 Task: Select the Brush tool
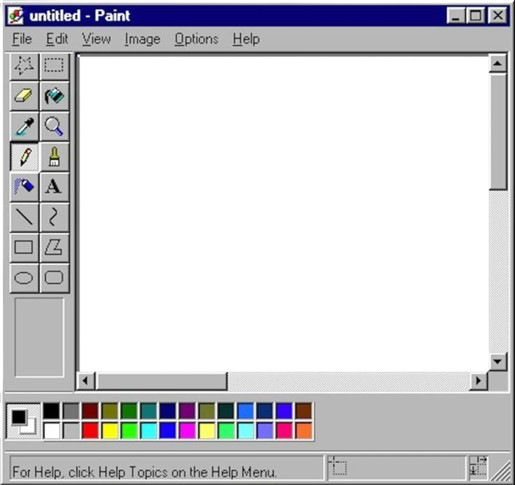[54, 157]
